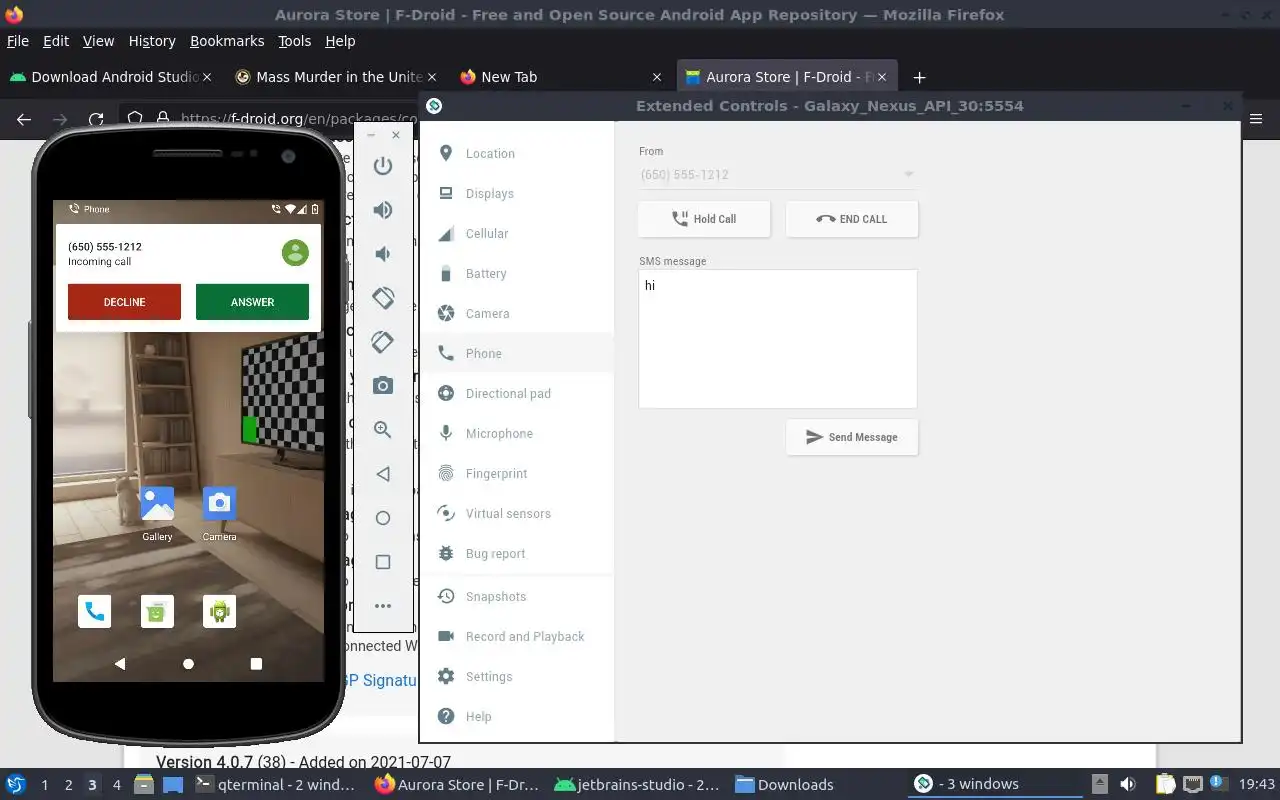This screenshot has height=800, width=1280.
Task: Open Firefox Edit menu
Action: [56, 41]
